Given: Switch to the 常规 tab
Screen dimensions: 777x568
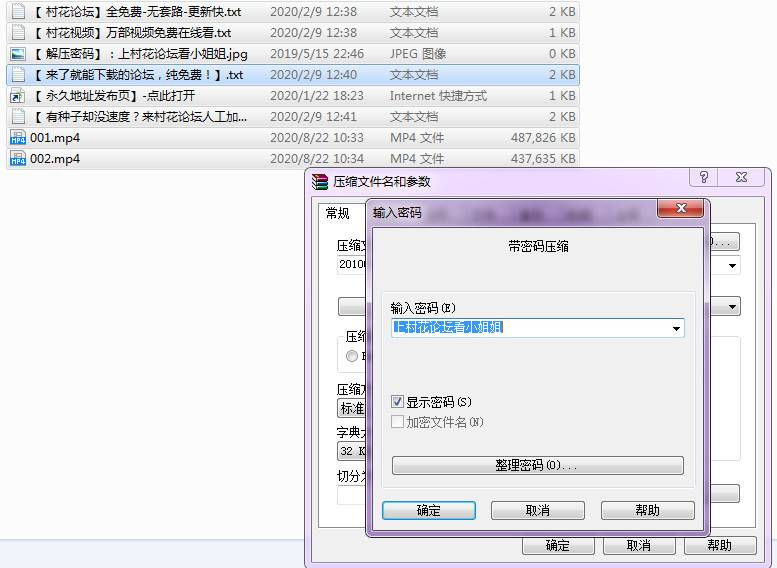Looking at the screenshot, I should click(337, 213).
